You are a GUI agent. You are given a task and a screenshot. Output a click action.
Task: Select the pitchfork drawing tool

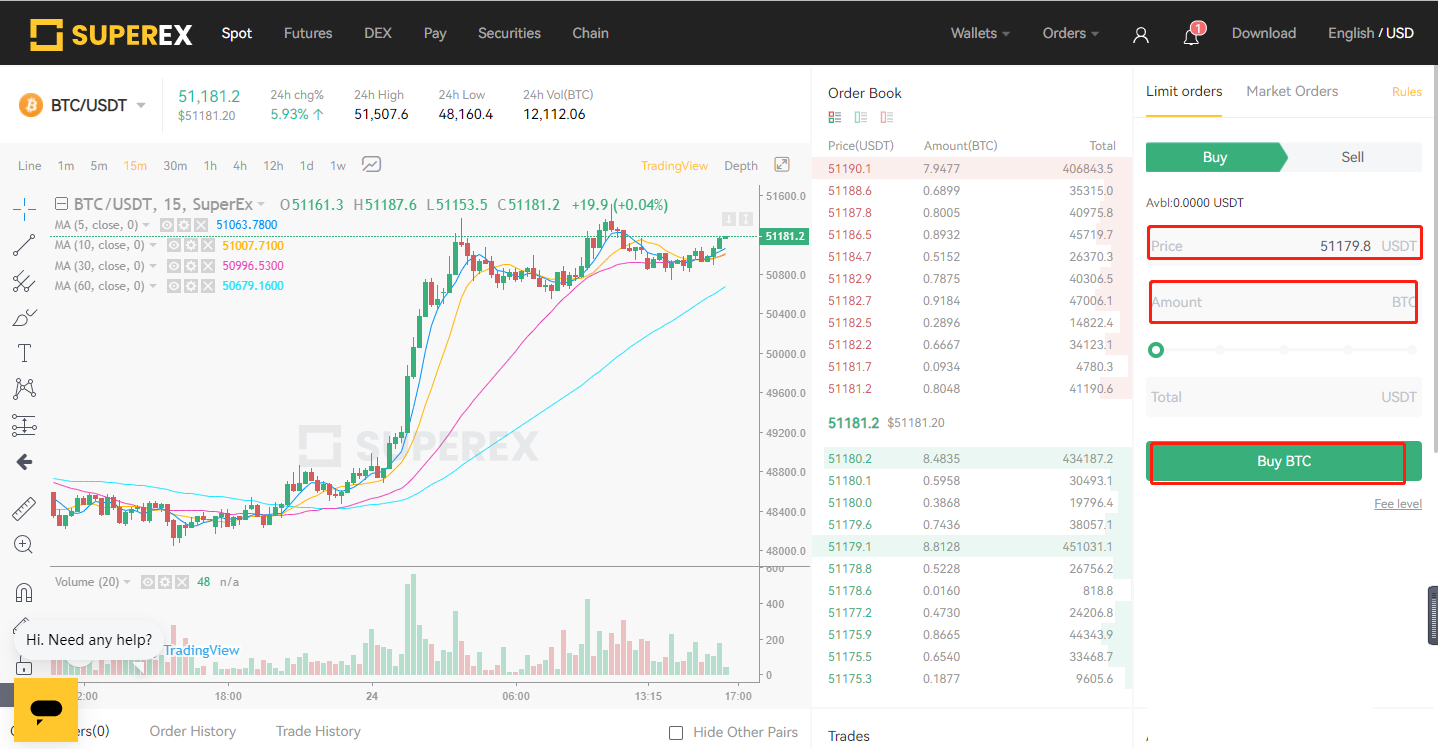[24, 281]
